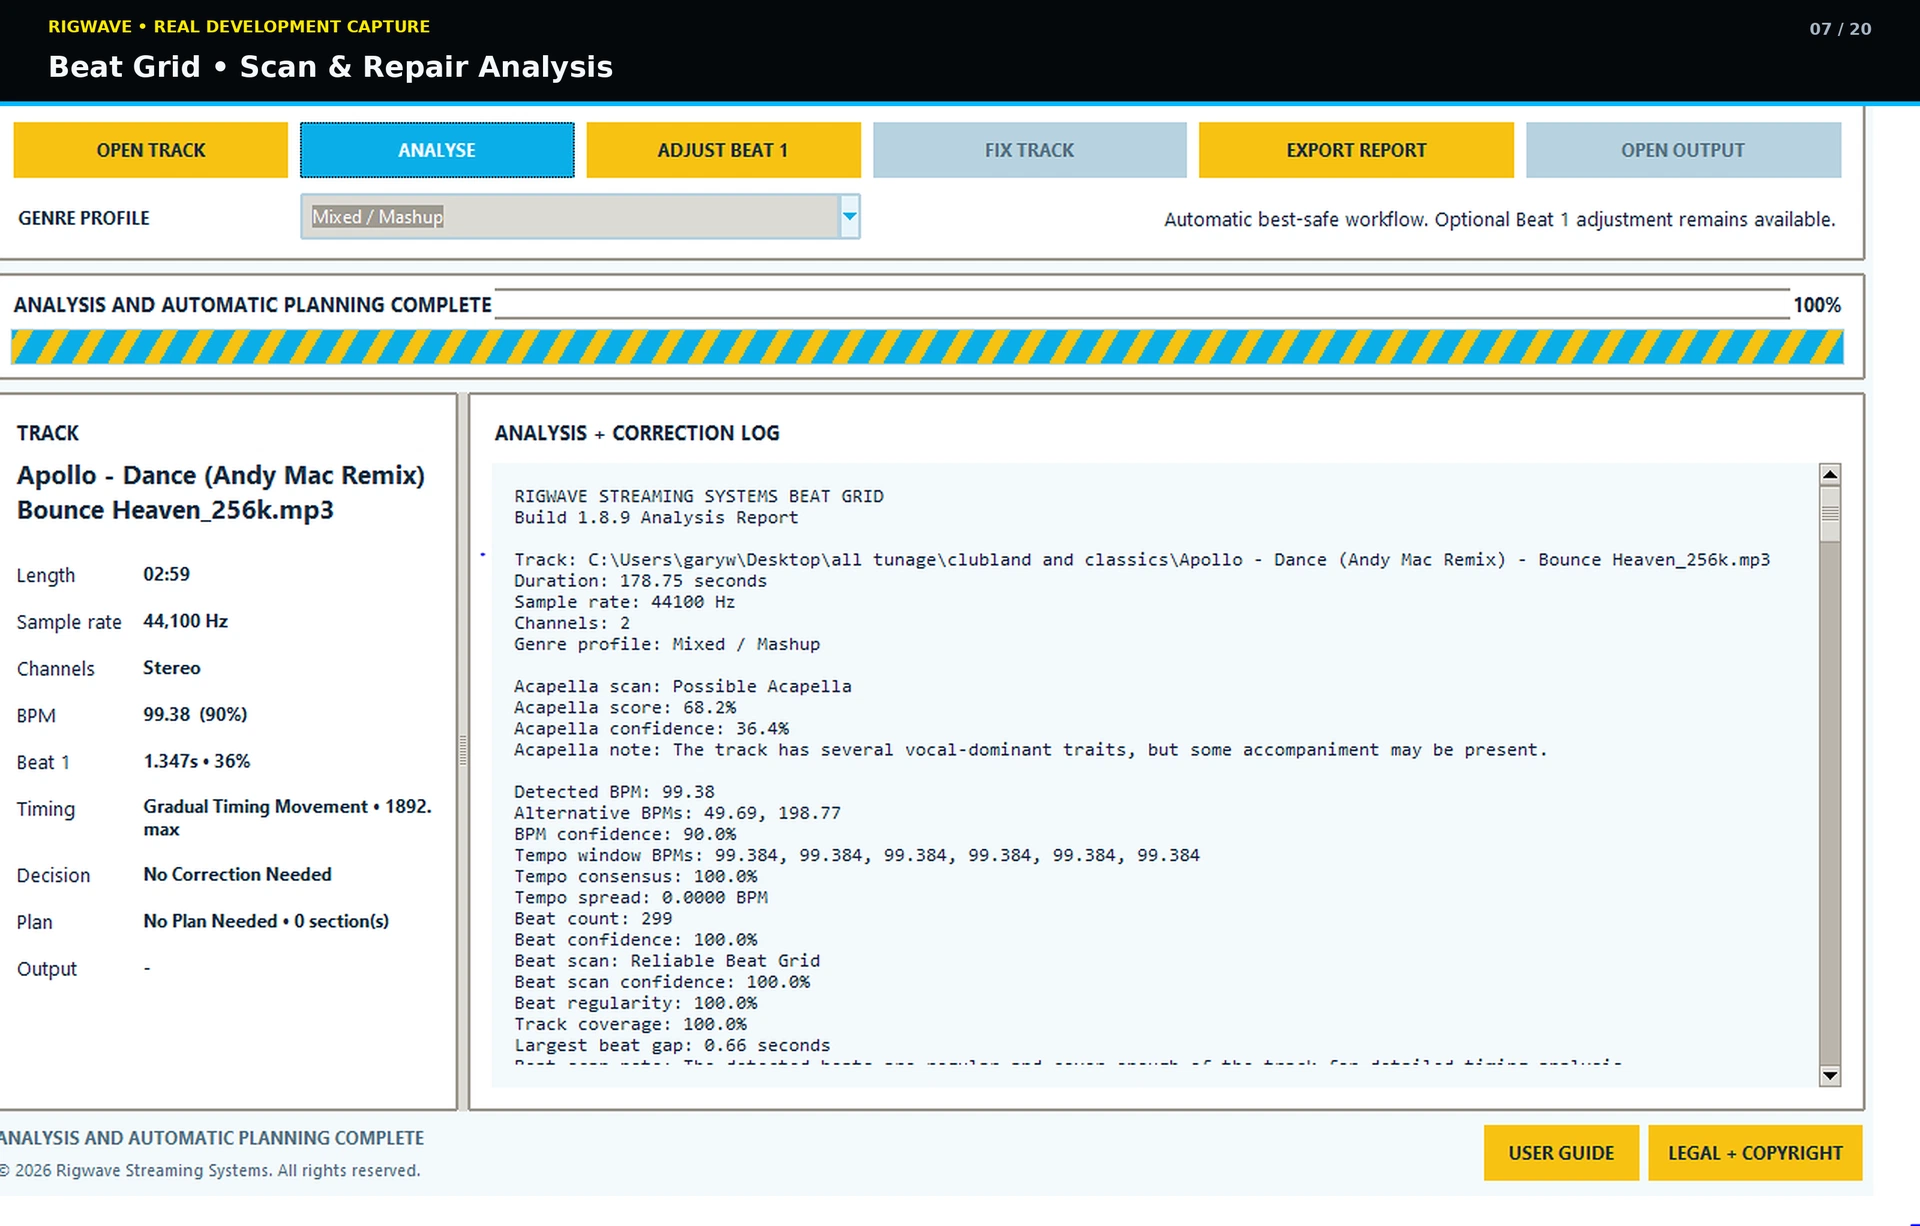This screenshot has height=1226, width=1920.
Task: Click the log scrollbar thumb
Action: coord(1830,514)
